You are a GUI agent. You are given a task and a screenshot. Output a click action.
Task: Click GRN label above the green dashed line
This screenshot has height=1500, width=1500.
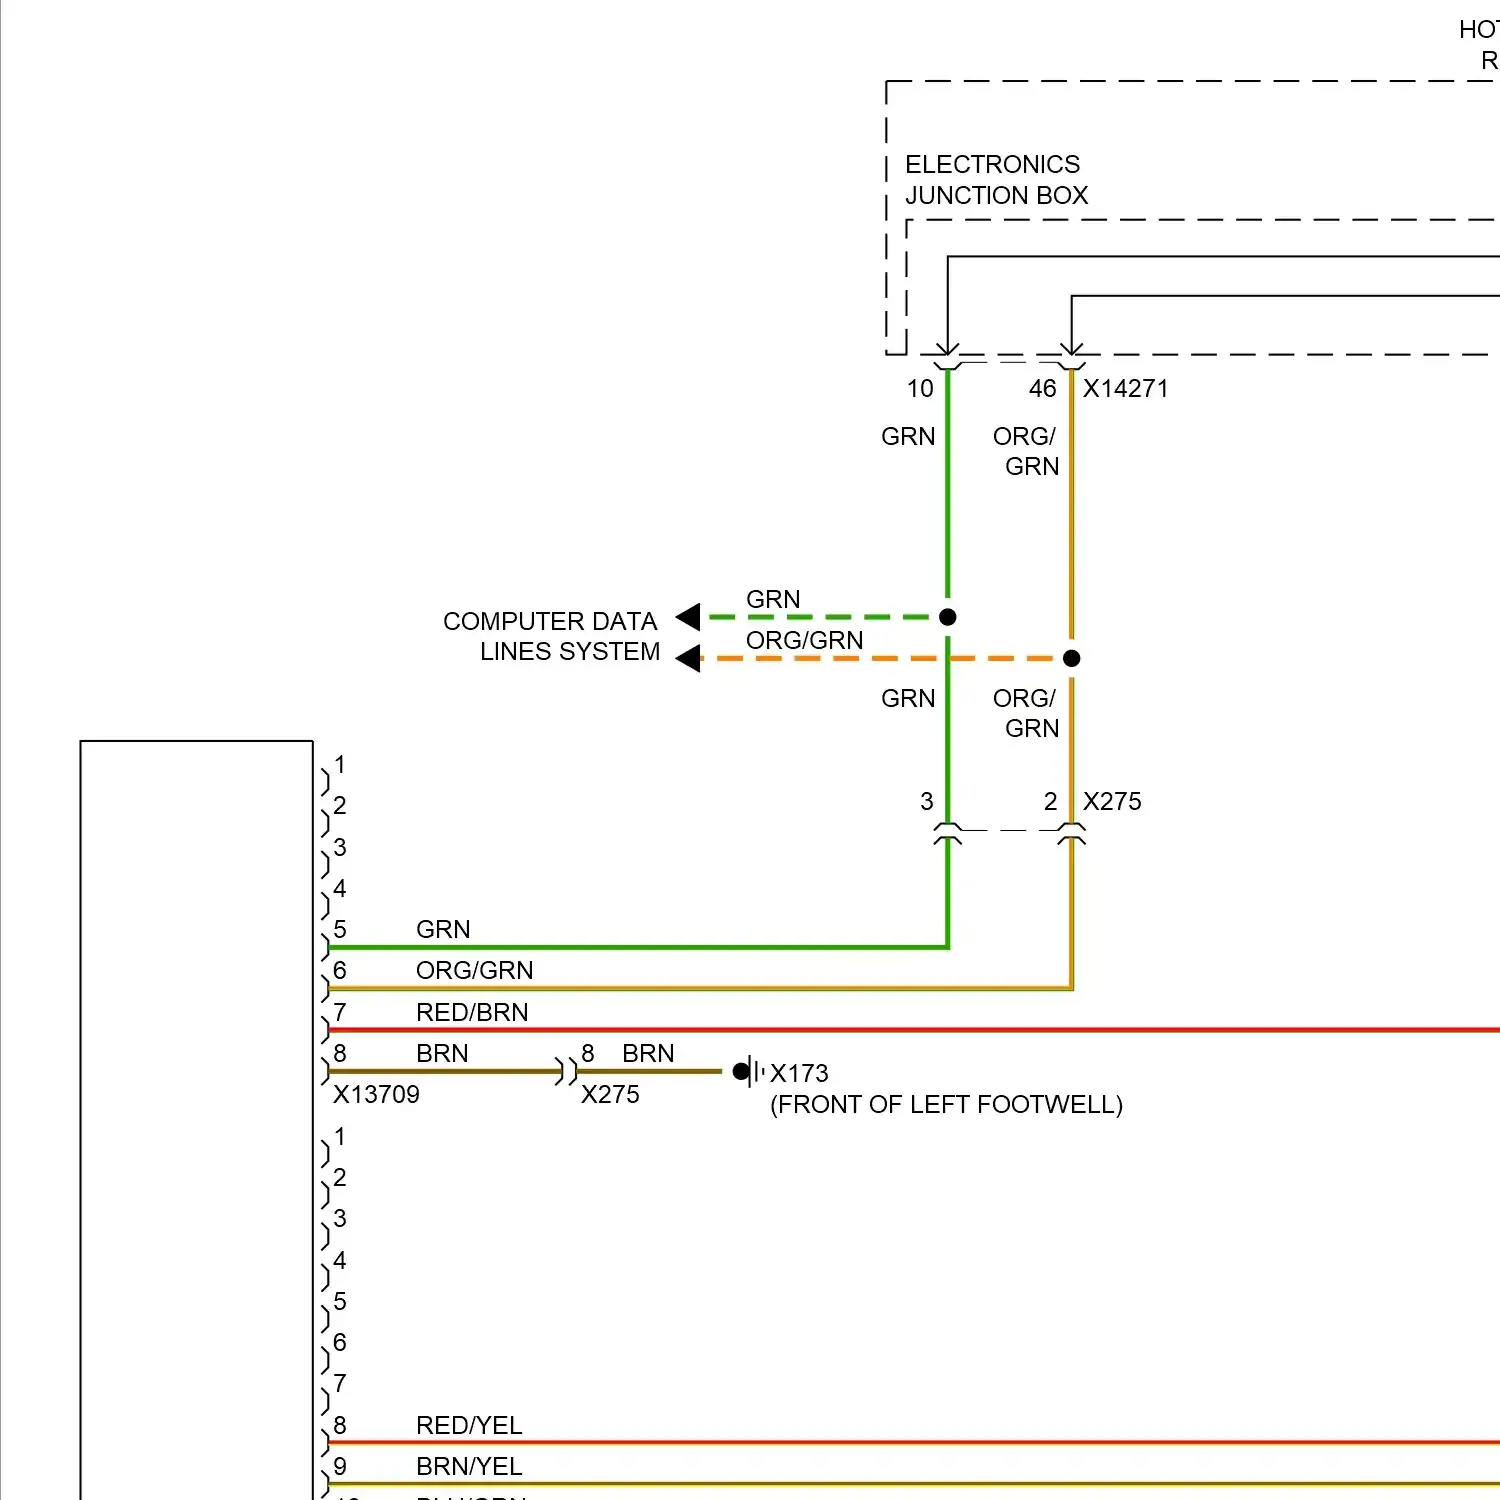pyautogui.click(x=773, y=599)
